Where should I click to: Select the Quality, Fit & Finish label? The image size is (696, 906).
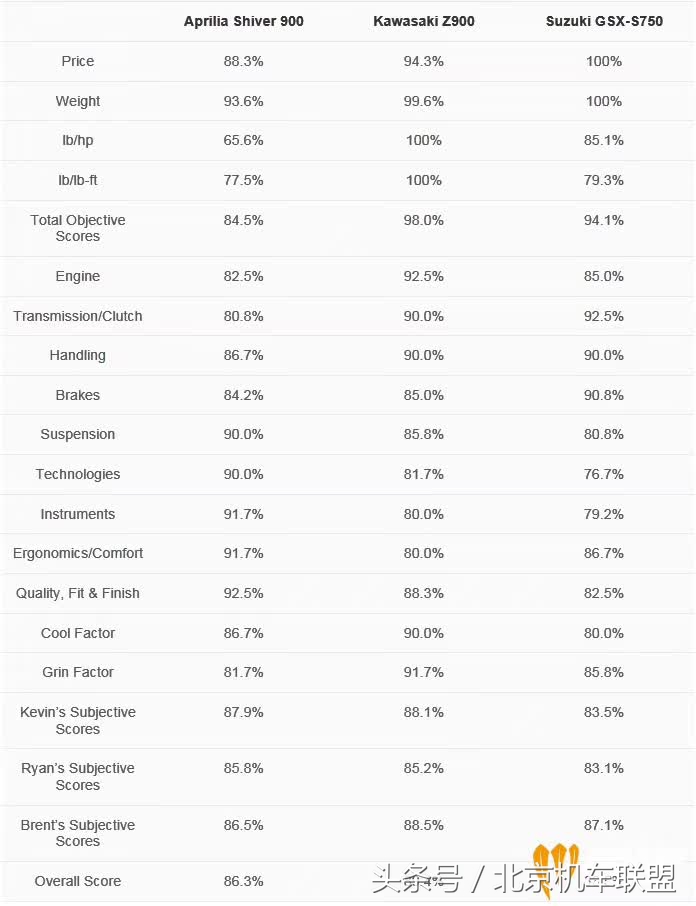(x=78, y=593)
